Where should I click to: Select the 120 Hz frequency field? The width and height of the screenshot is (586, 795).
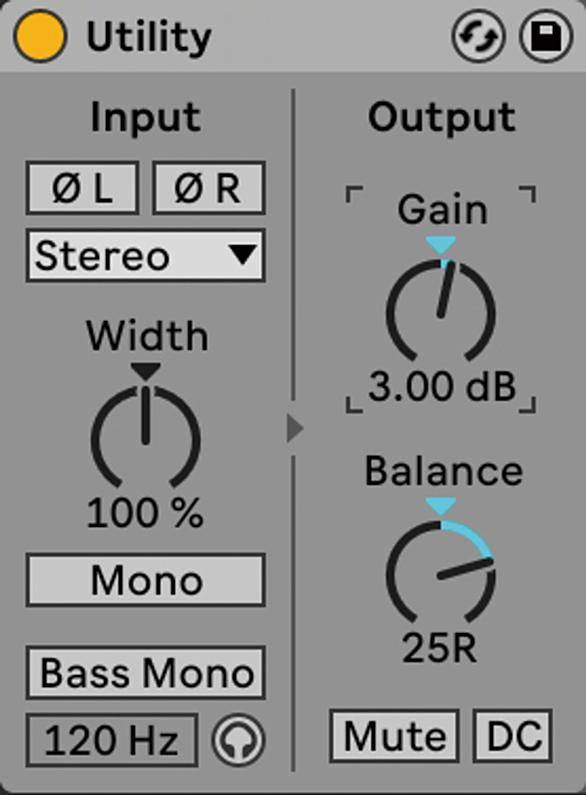click(x=112, y=740)
